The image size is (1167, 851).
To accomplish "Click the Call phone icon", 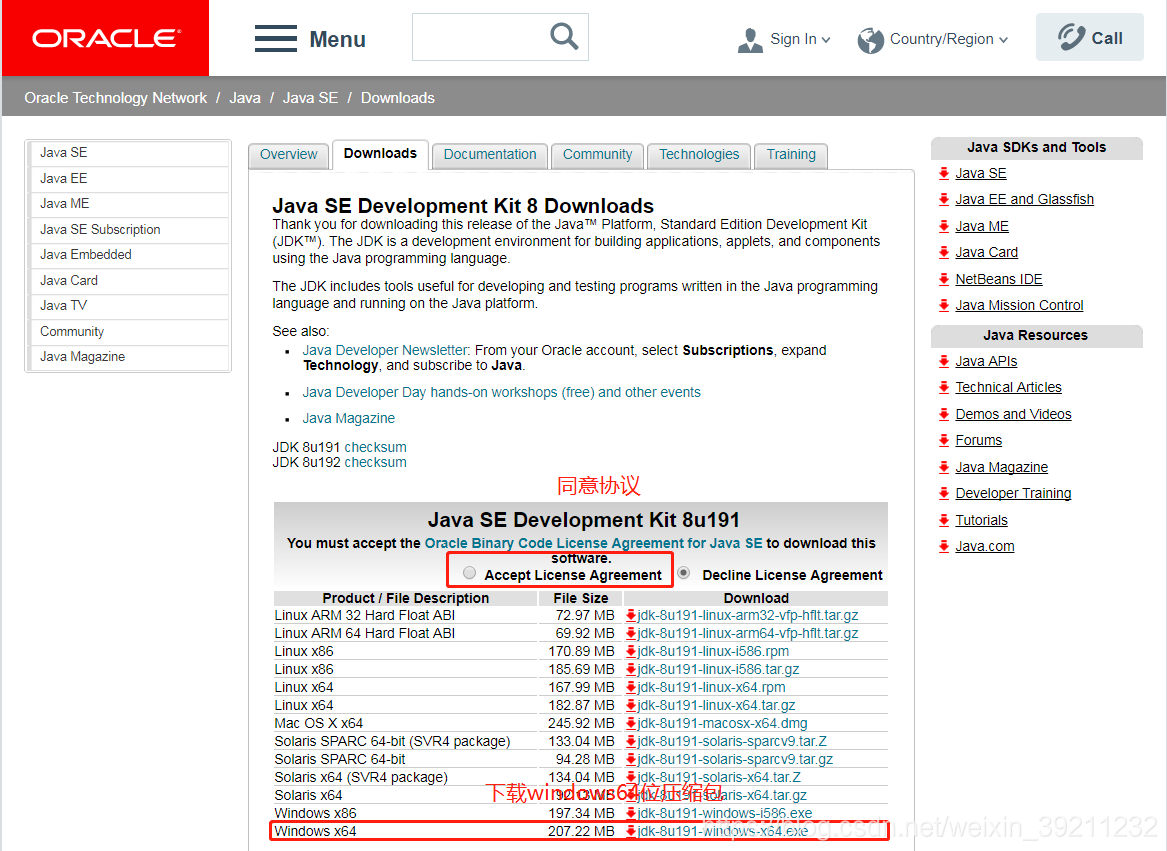I will coord(1072,37).
